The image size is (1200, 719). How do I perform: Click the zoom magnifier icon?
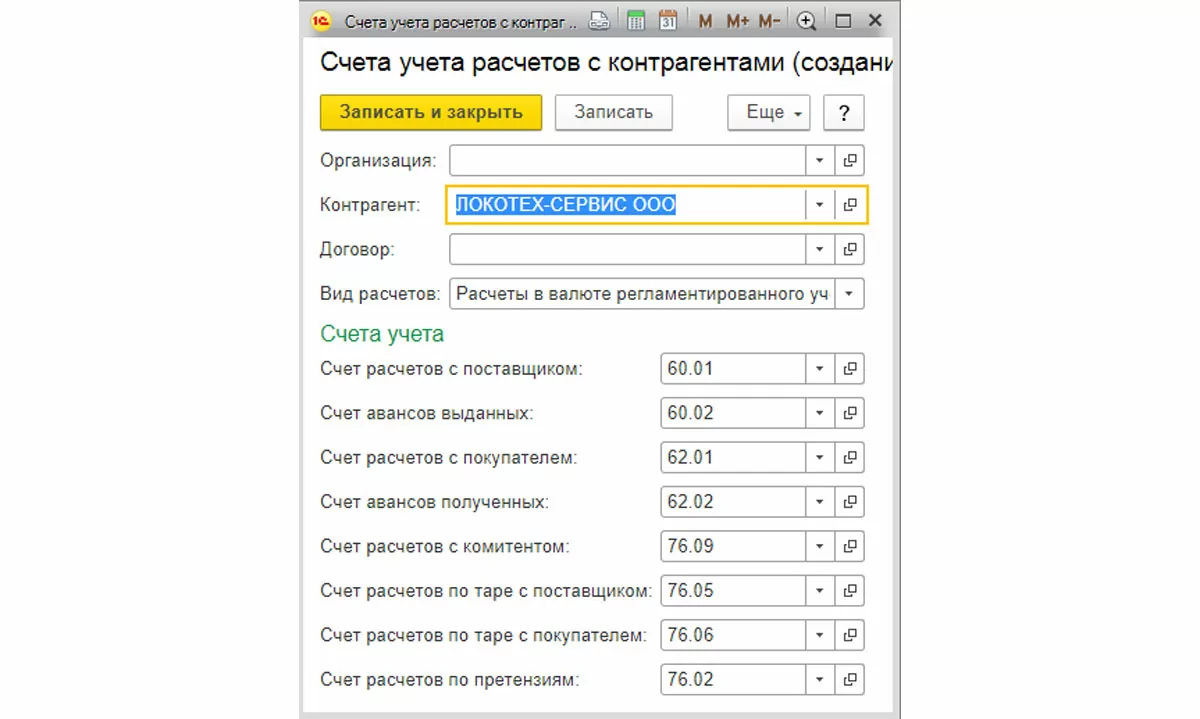[x=806, y=20]
